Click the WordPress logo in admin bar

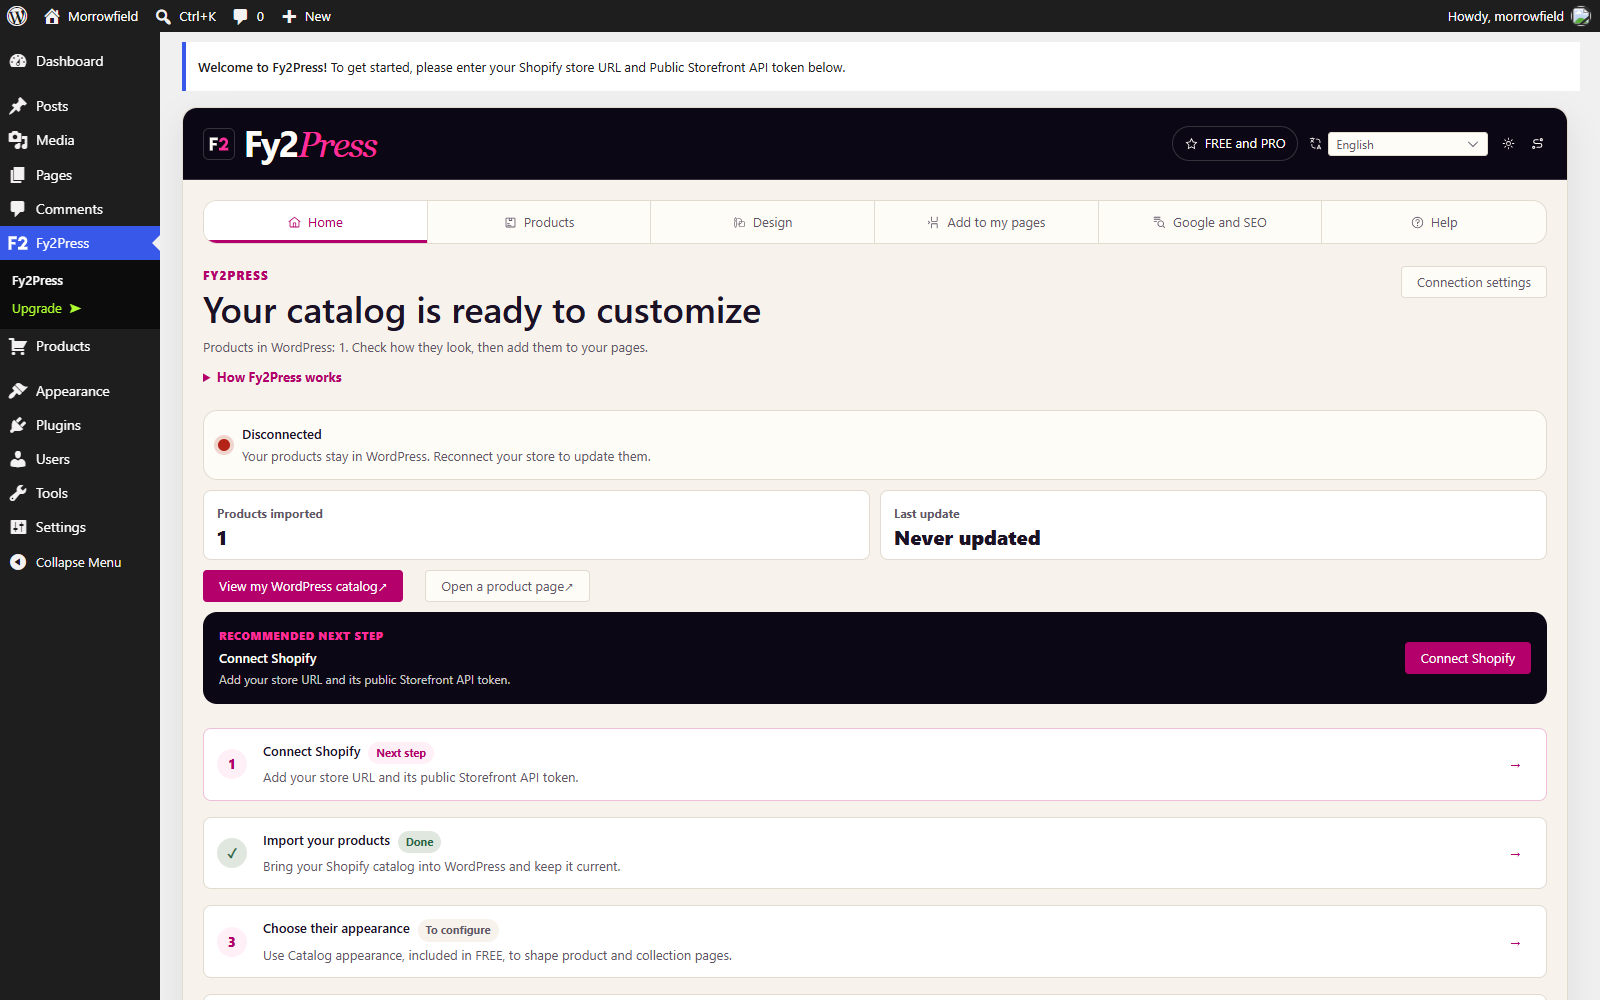click(17, 16)
